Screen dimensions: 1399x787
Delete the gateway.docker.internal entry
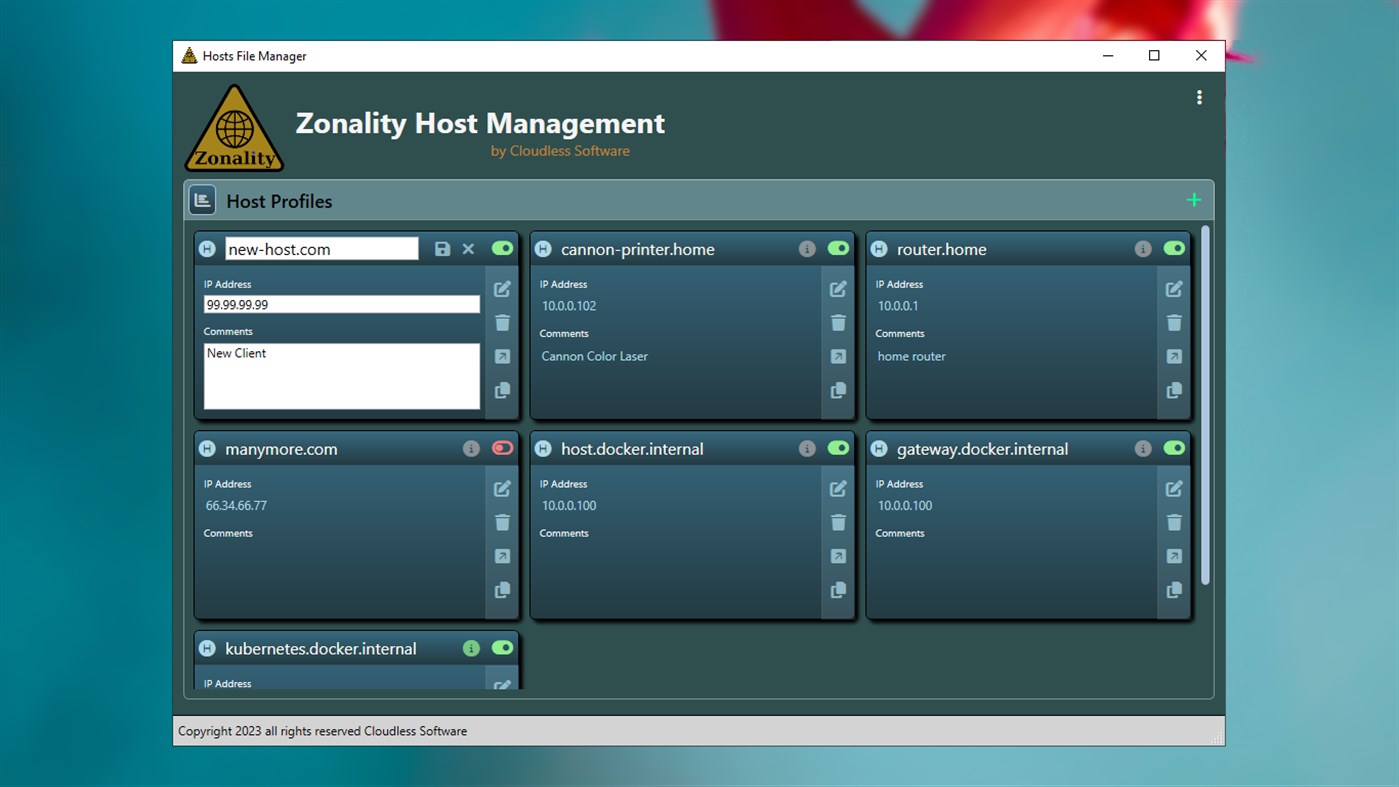click(x=1174, y=522)
